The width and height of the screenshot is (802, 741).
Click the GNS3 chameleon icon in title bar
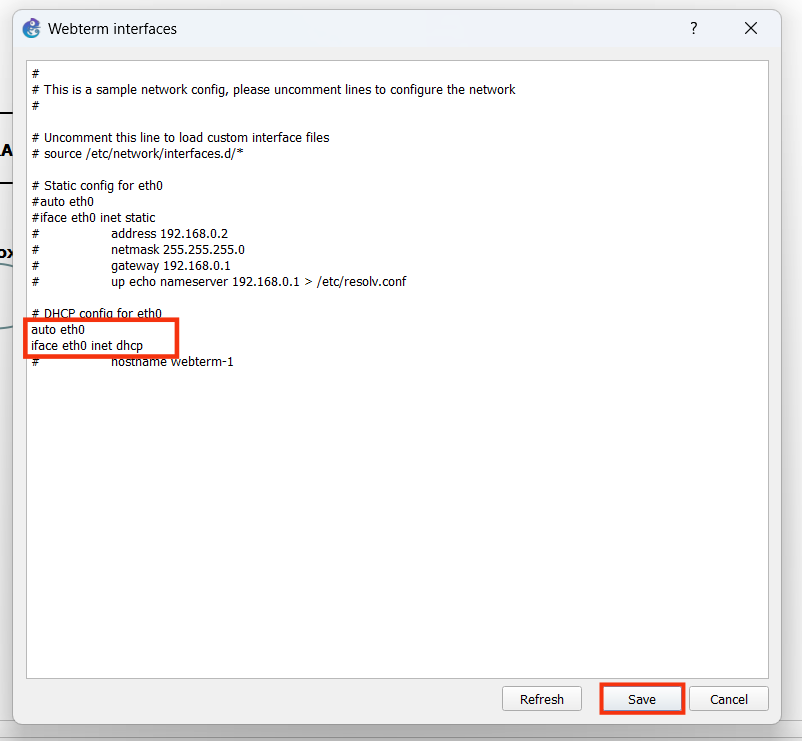pos(32,29)
